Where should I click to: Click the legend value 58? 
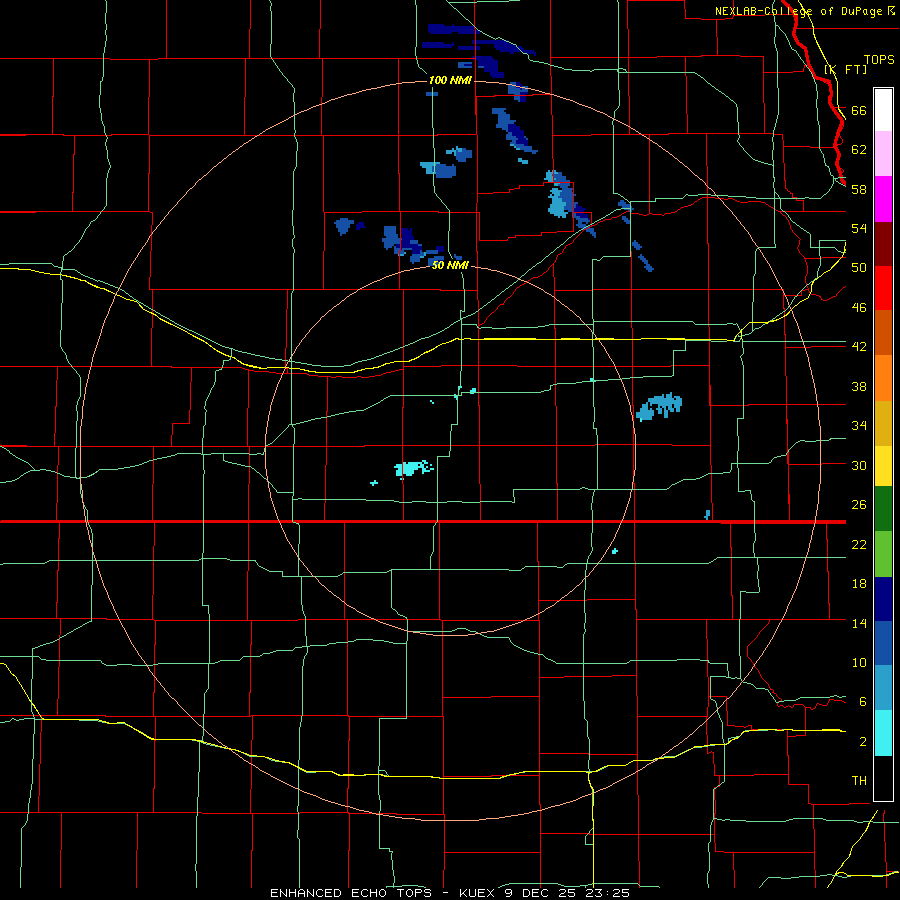[859, 189]
